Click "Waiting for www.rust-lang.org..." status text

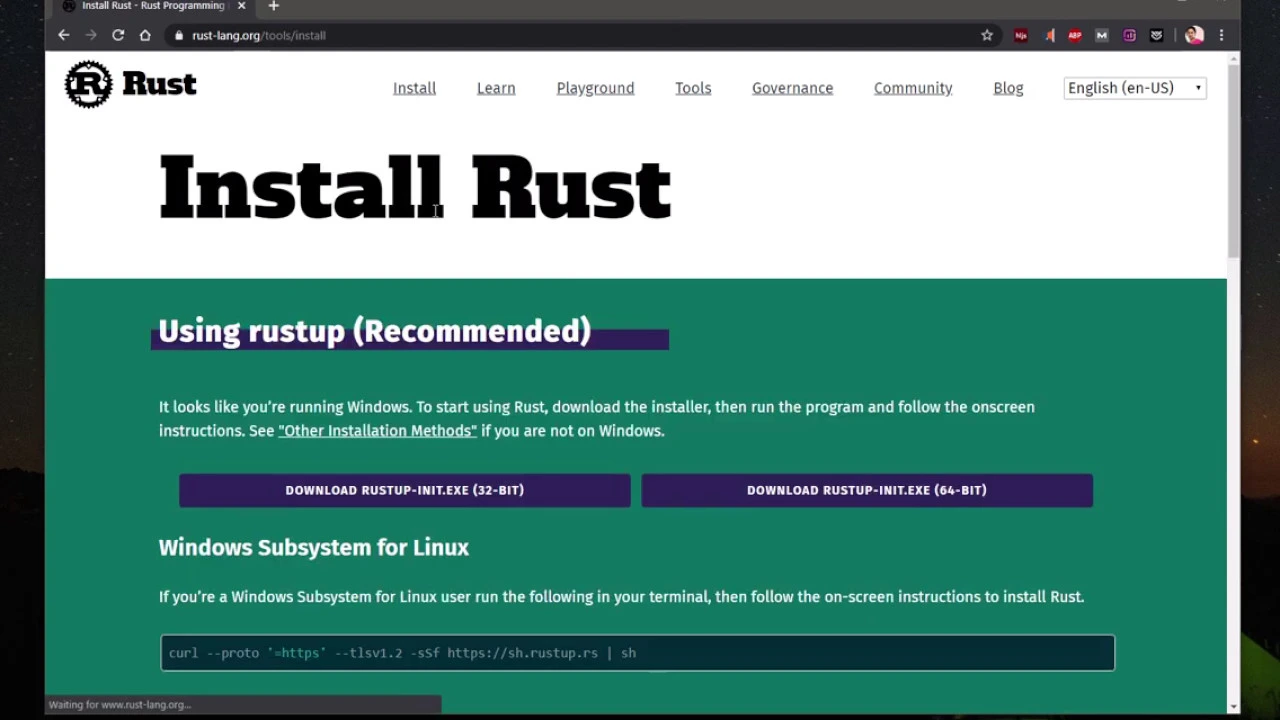pos(120,704)
